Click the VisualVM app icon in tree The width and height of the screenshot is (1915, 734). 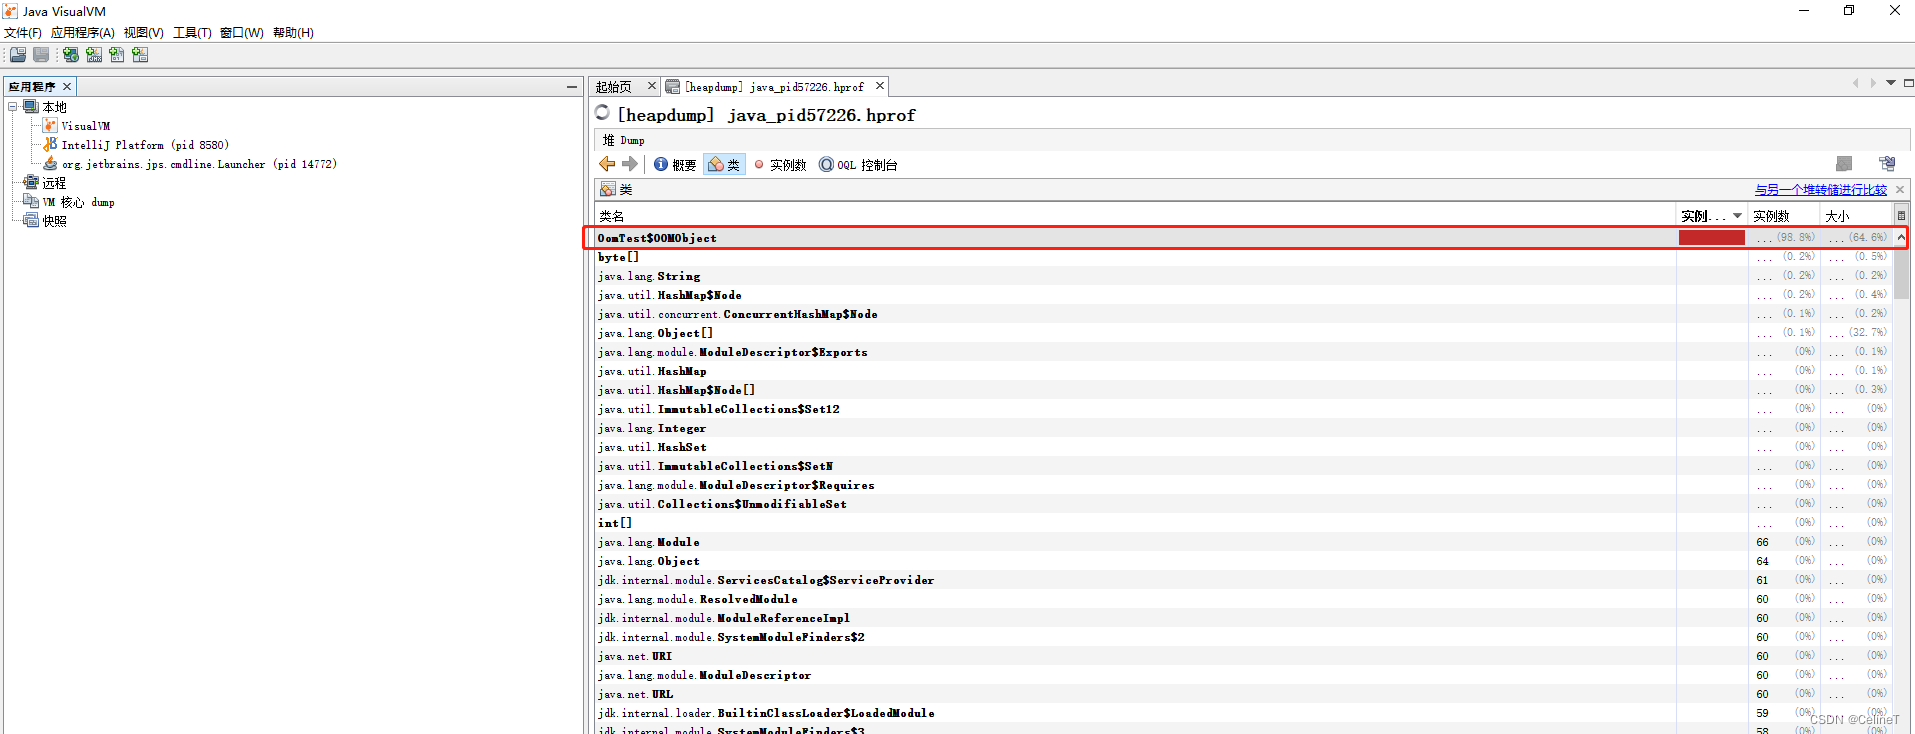[50, 126]
